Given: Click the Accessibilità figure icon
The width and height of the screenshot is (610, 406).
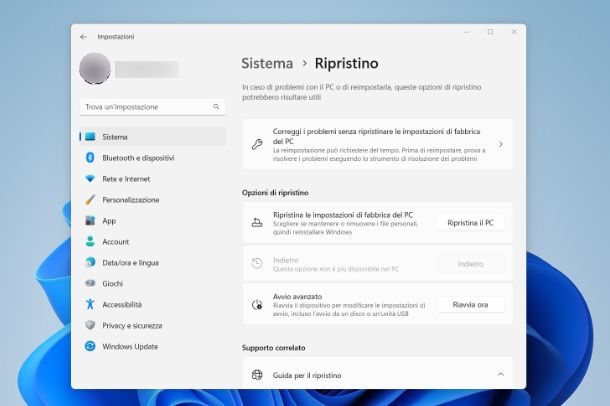Looking at the screenshot, I should click(x=90, y=304).
